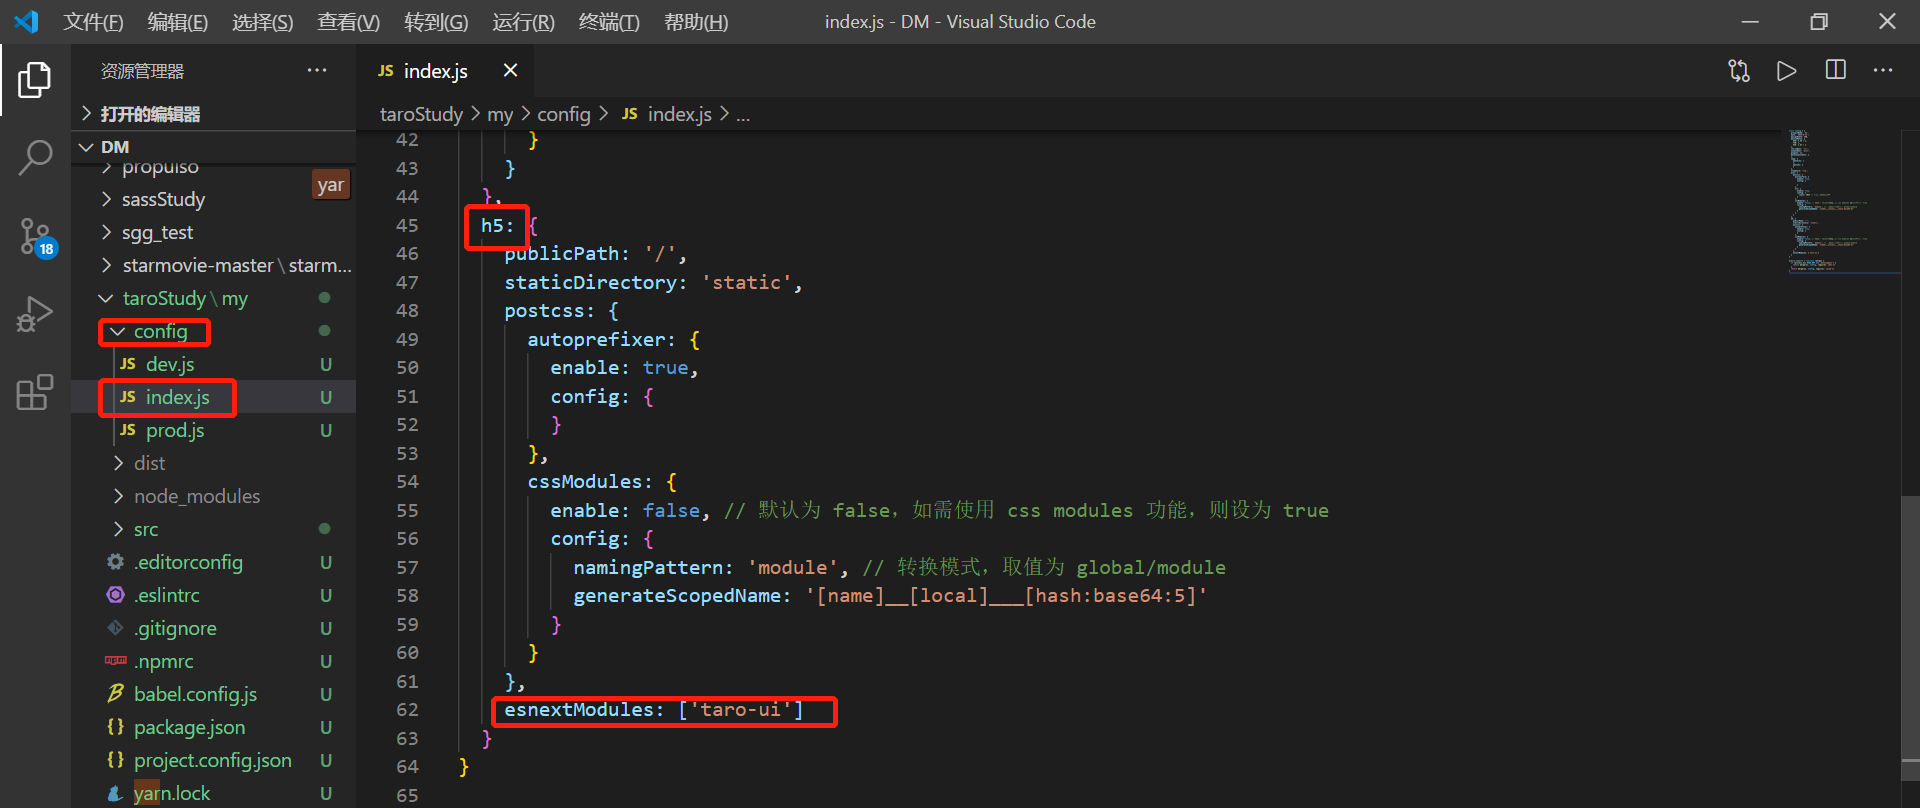Run the code with the play icon
The width and height of the screenshot is (1920, 808).
coord(1786,71)
